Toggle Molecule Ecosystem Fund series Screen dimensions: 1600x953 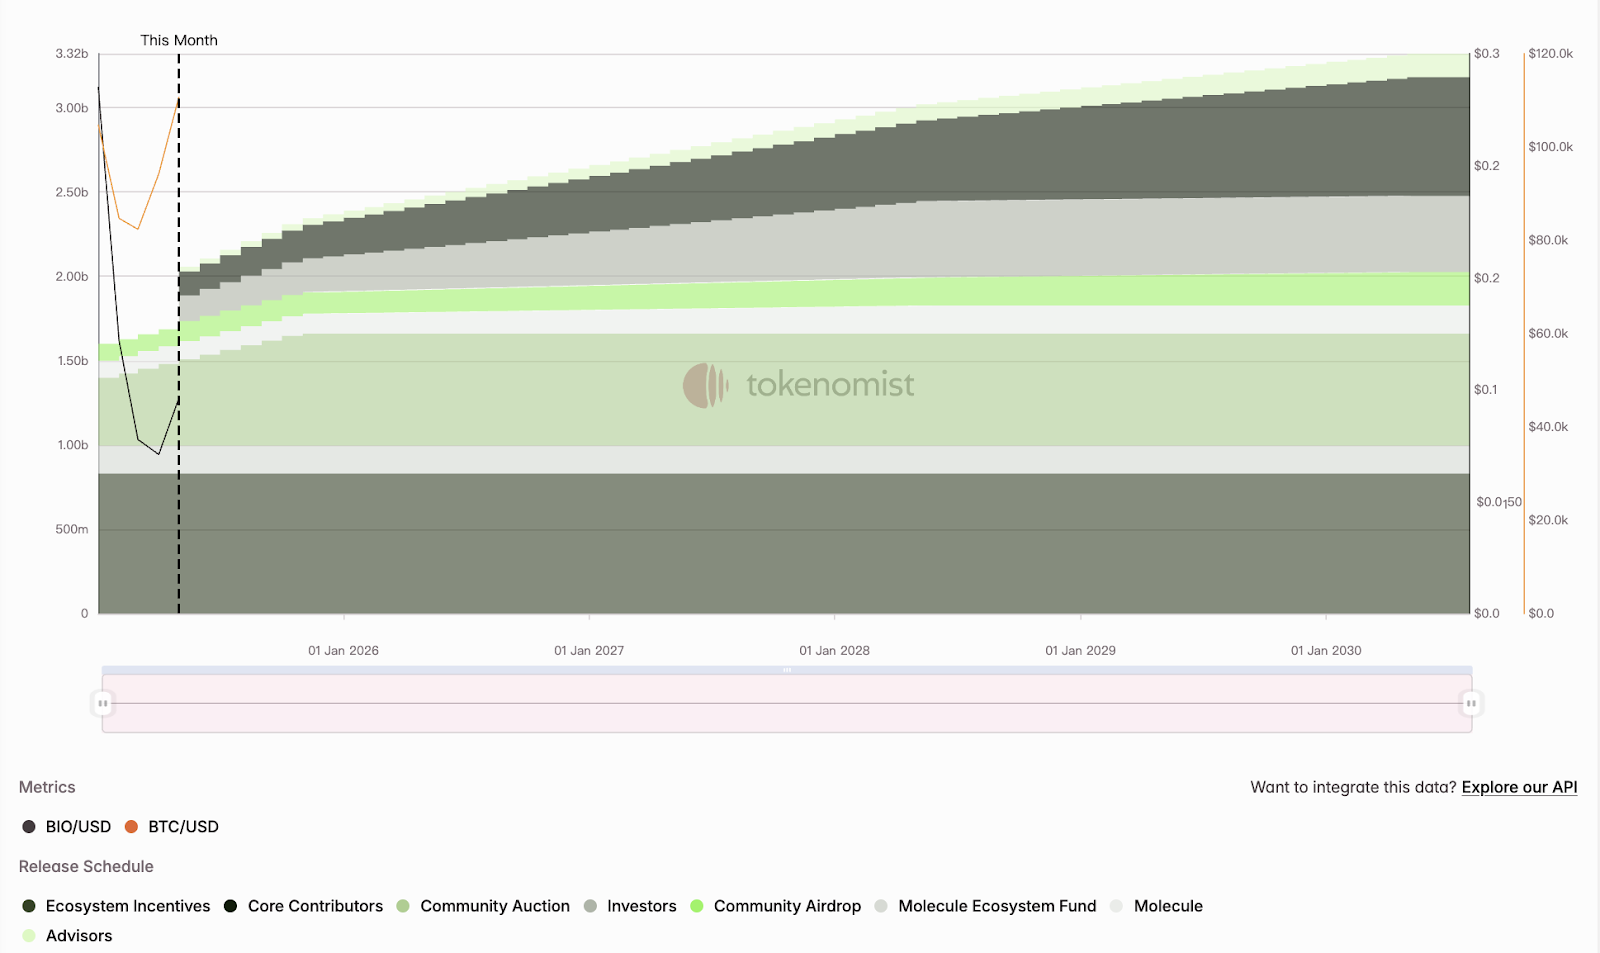(x=985, y=906)
